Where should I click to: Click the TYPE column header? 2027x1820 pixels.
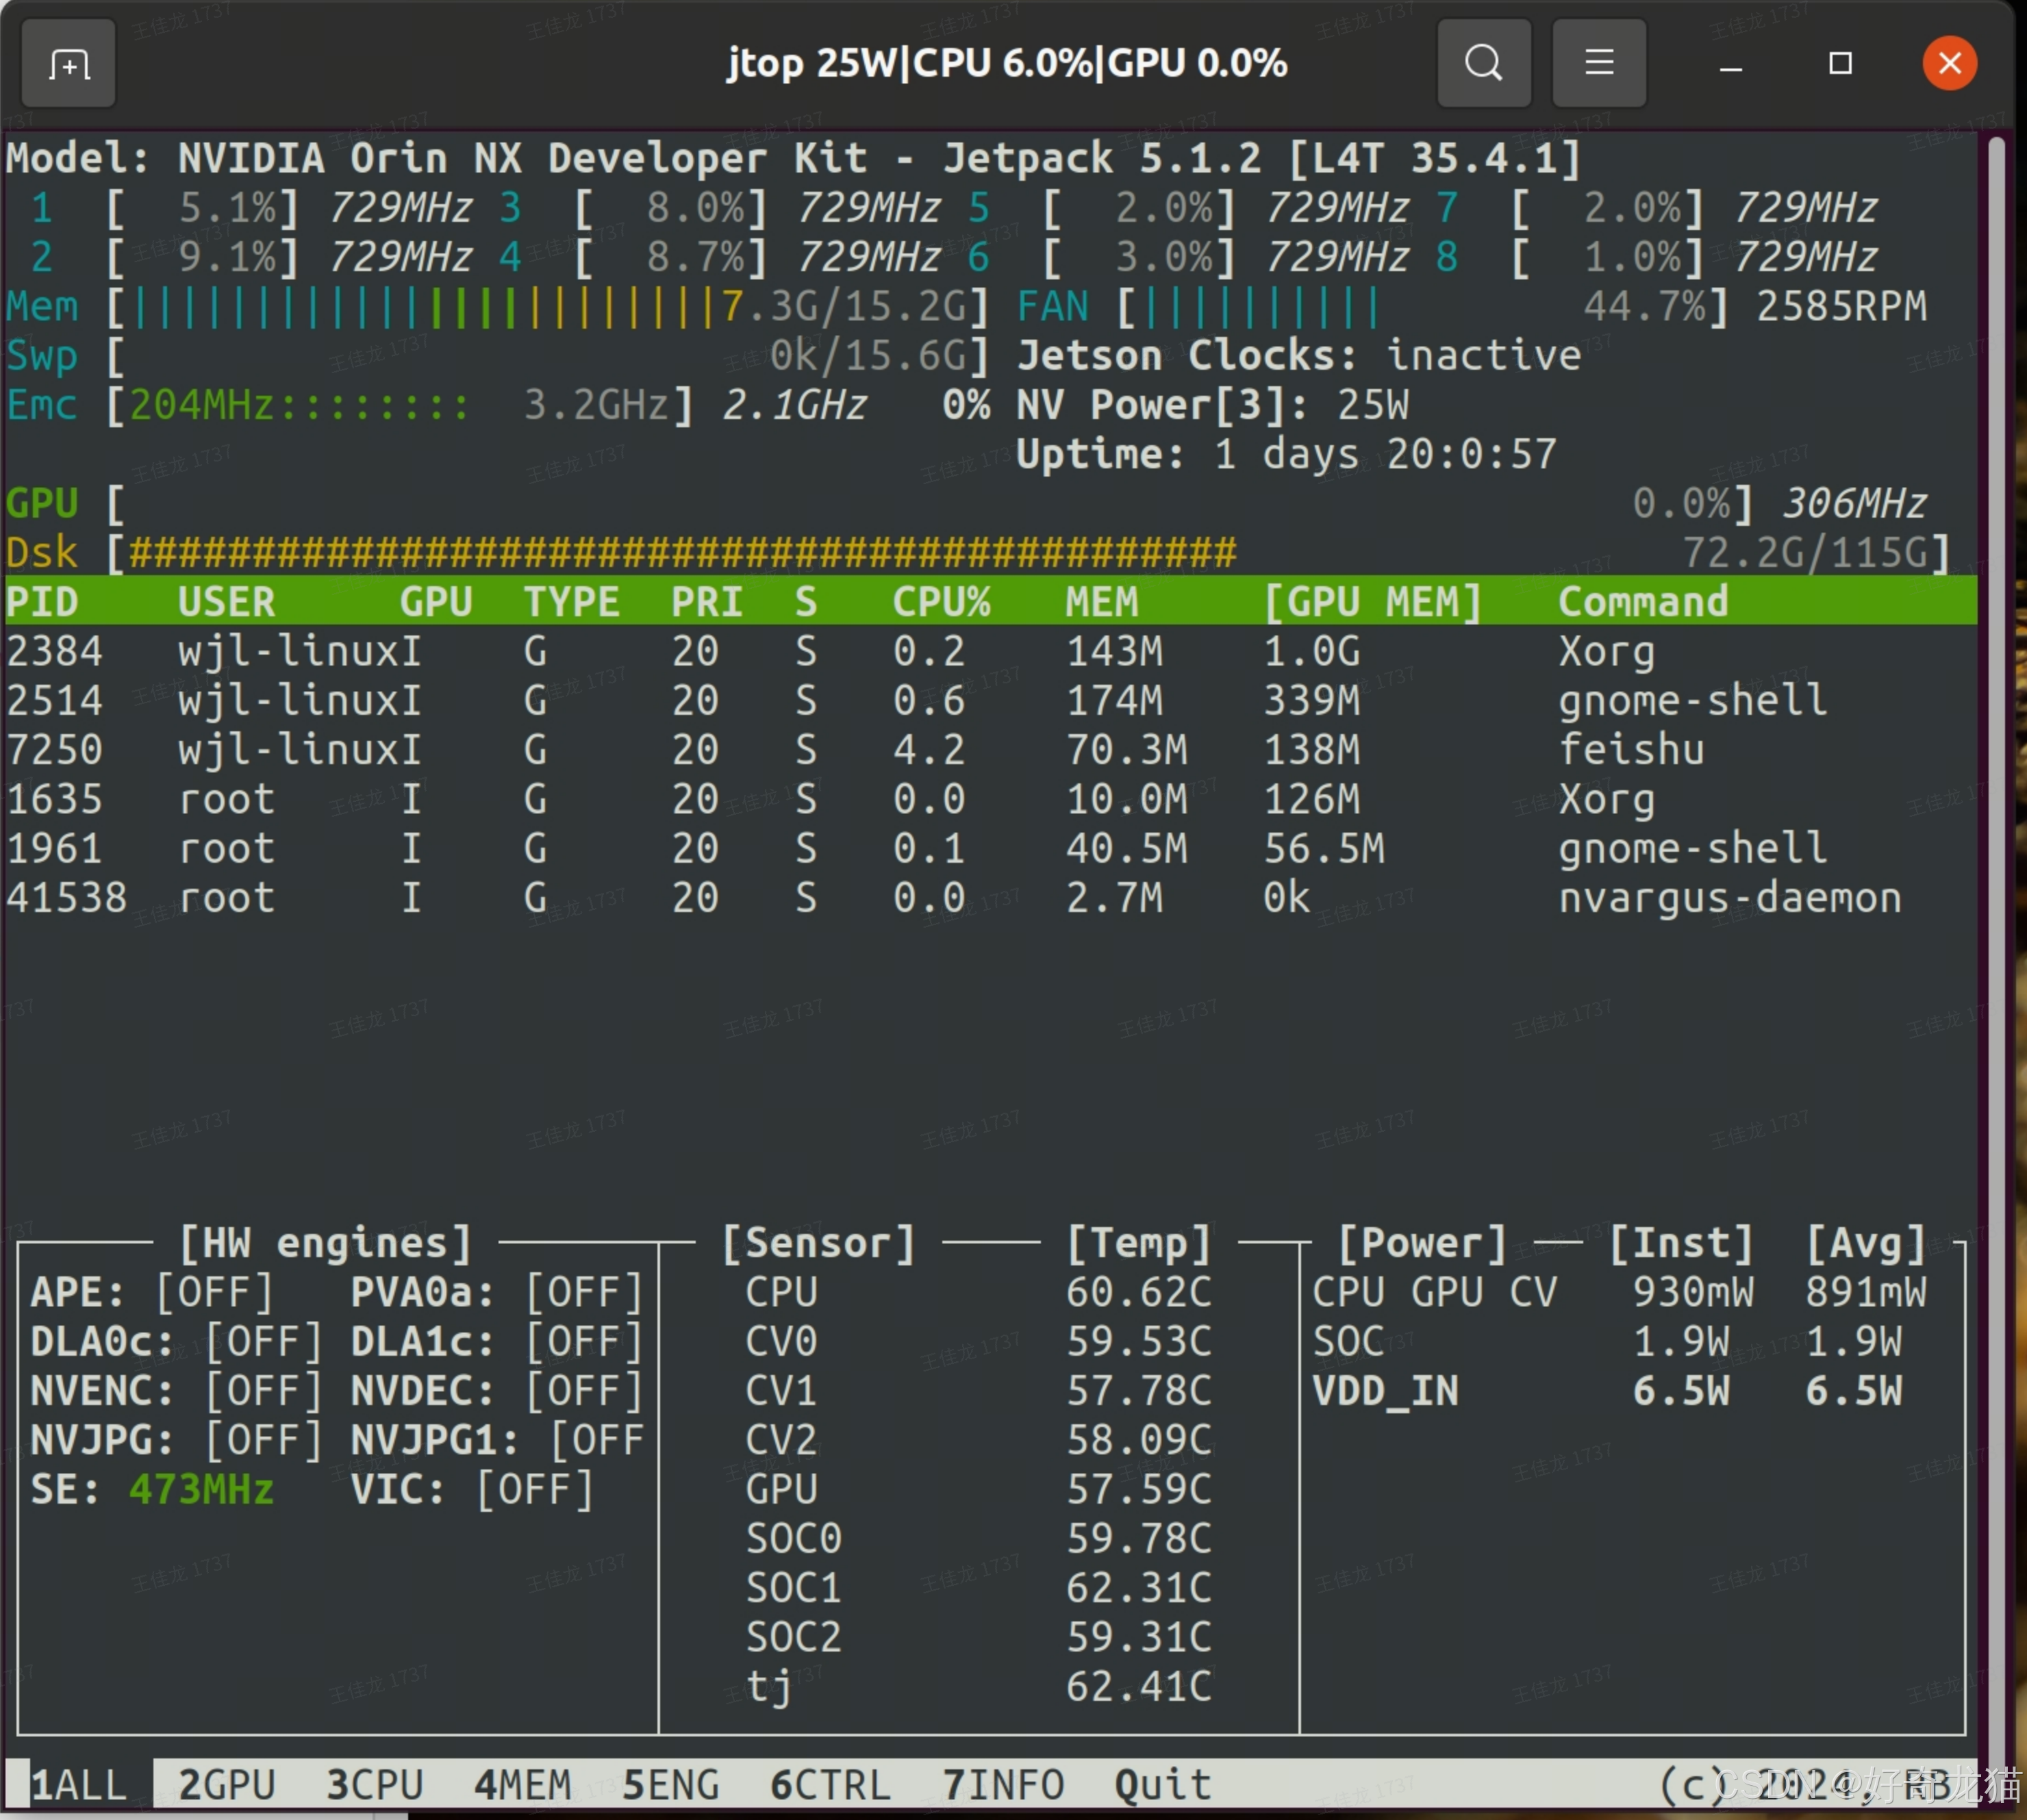point(571,601)
